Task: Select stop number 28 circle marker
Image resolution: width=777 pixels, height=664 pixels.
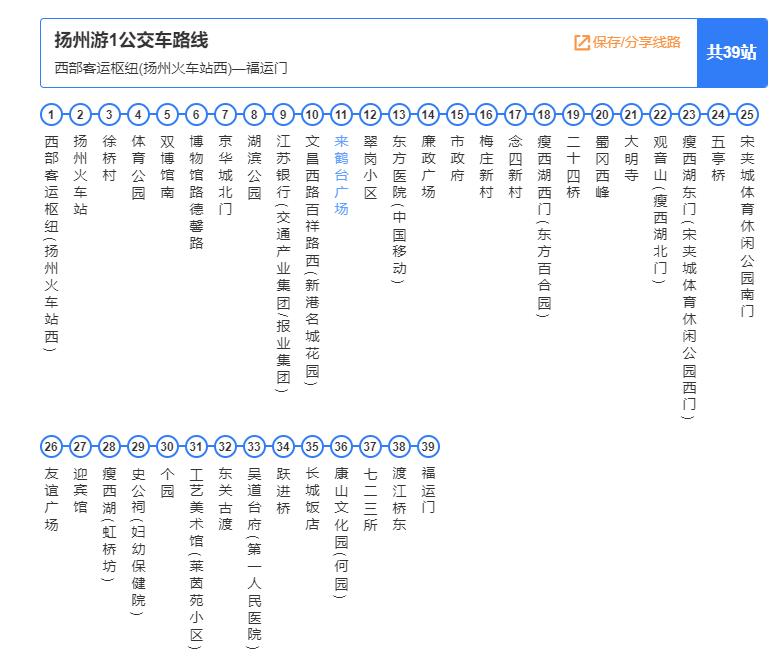Action: (109, 446)
